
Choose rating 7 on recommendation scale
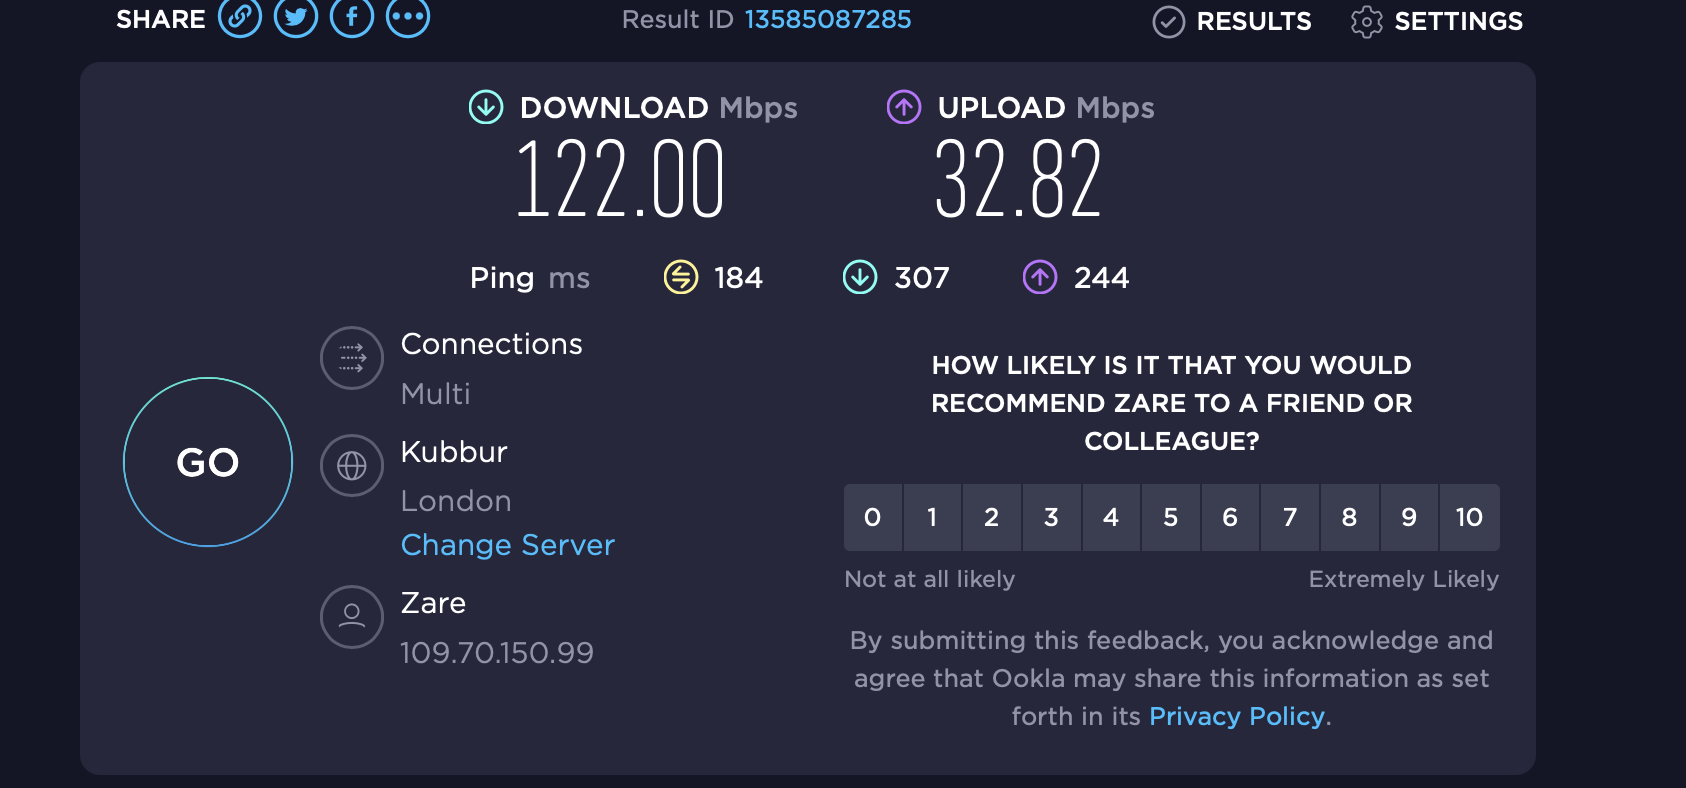[x=1290, y=517]
